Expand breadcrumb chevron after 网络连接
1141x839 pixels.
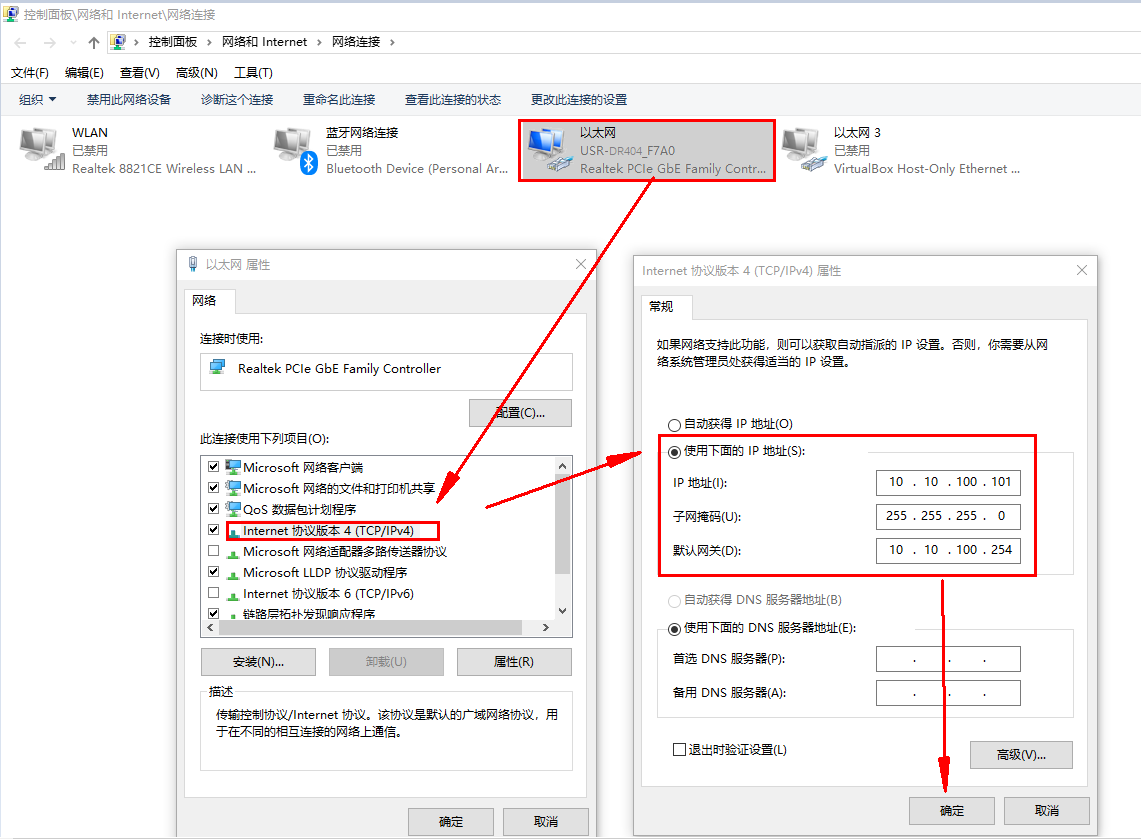coord(392,42)
